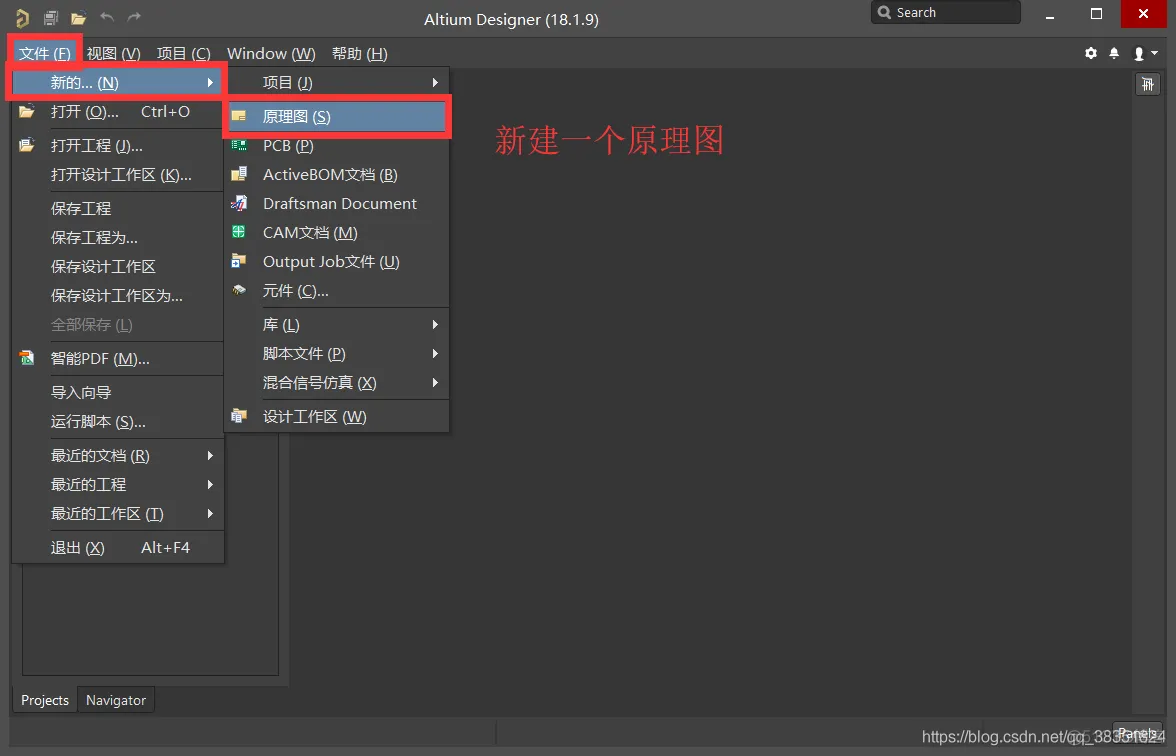Choose 退出 (X) to quit
The height and width of the screenshot is (756, 1176).
pos(118,548)
